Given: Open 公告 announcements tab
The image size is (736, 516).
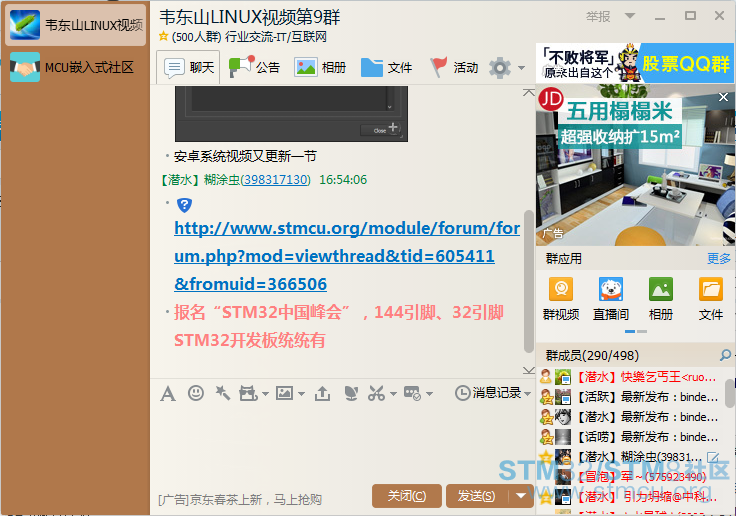Looking at the screenshot, I should click(x=254, y=67).
